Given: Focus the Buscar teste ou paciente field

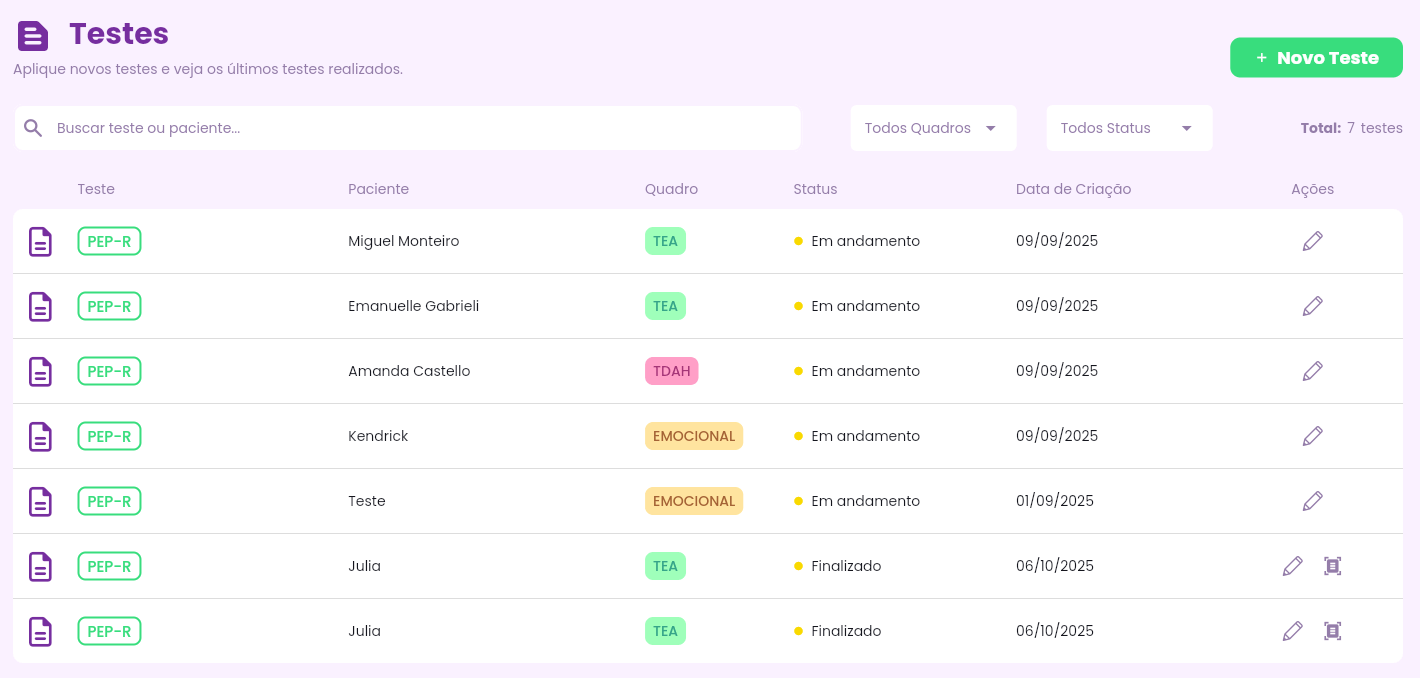Looking at the screenshot, I should (x=420, y=128).
